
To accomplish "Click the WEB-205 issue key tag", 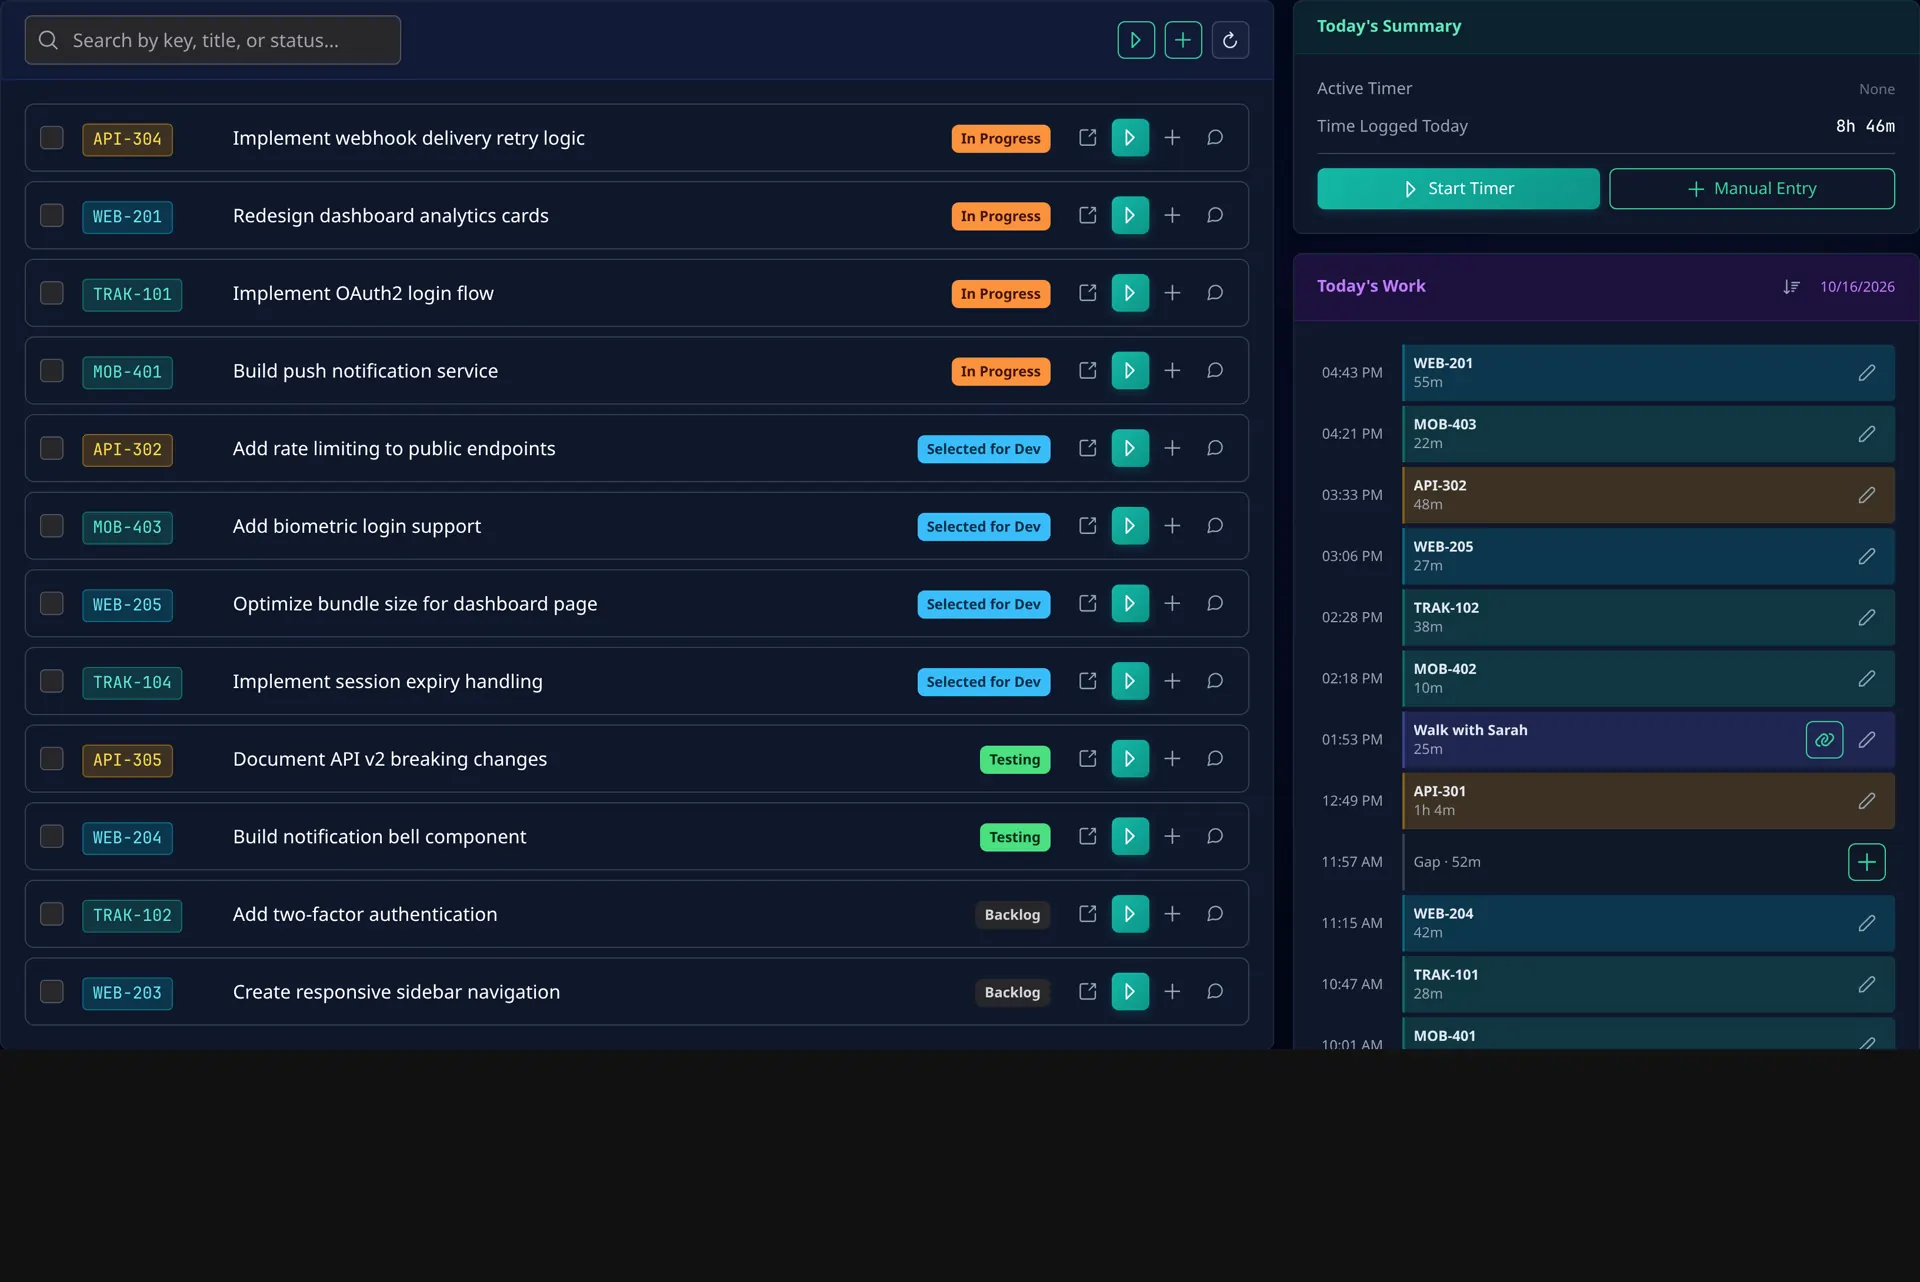I will [x=127, y=605].
